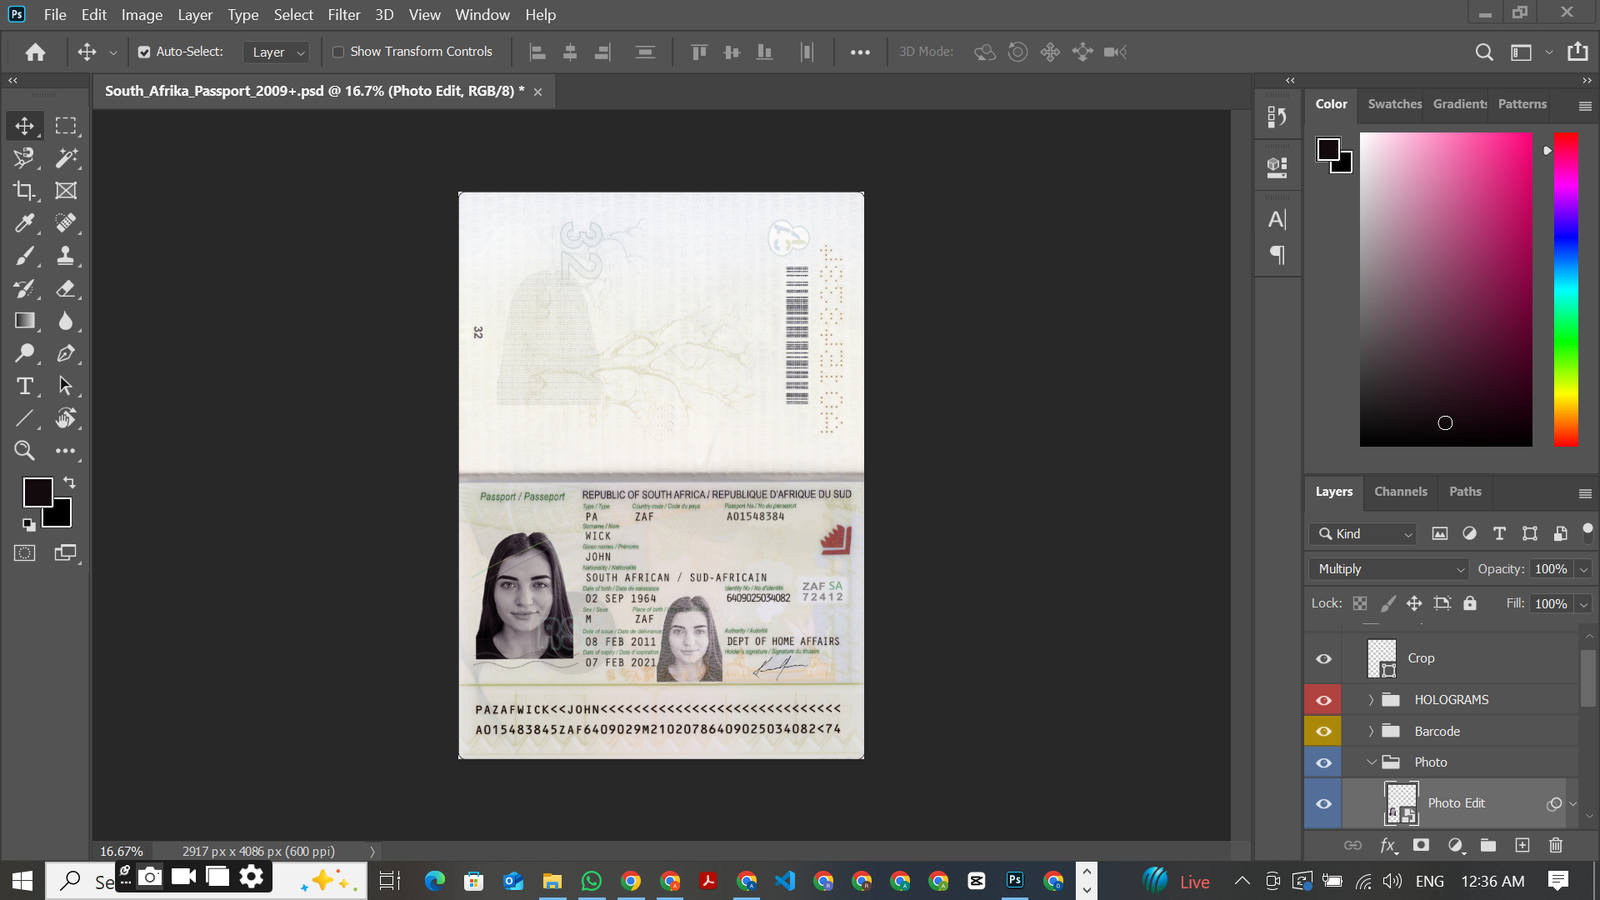1600x900 pixels.
Task: Hide the HOLOGRAMS layer group
Action: click(x=1323, y=700)
